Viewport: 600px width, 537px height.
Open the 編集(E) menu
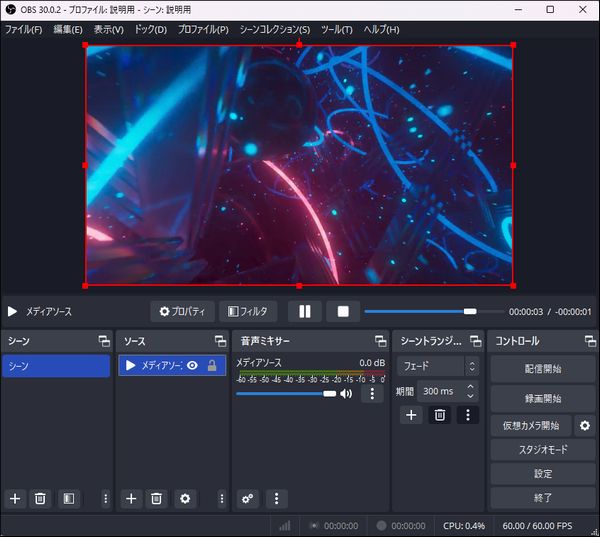tap(68, 29)
